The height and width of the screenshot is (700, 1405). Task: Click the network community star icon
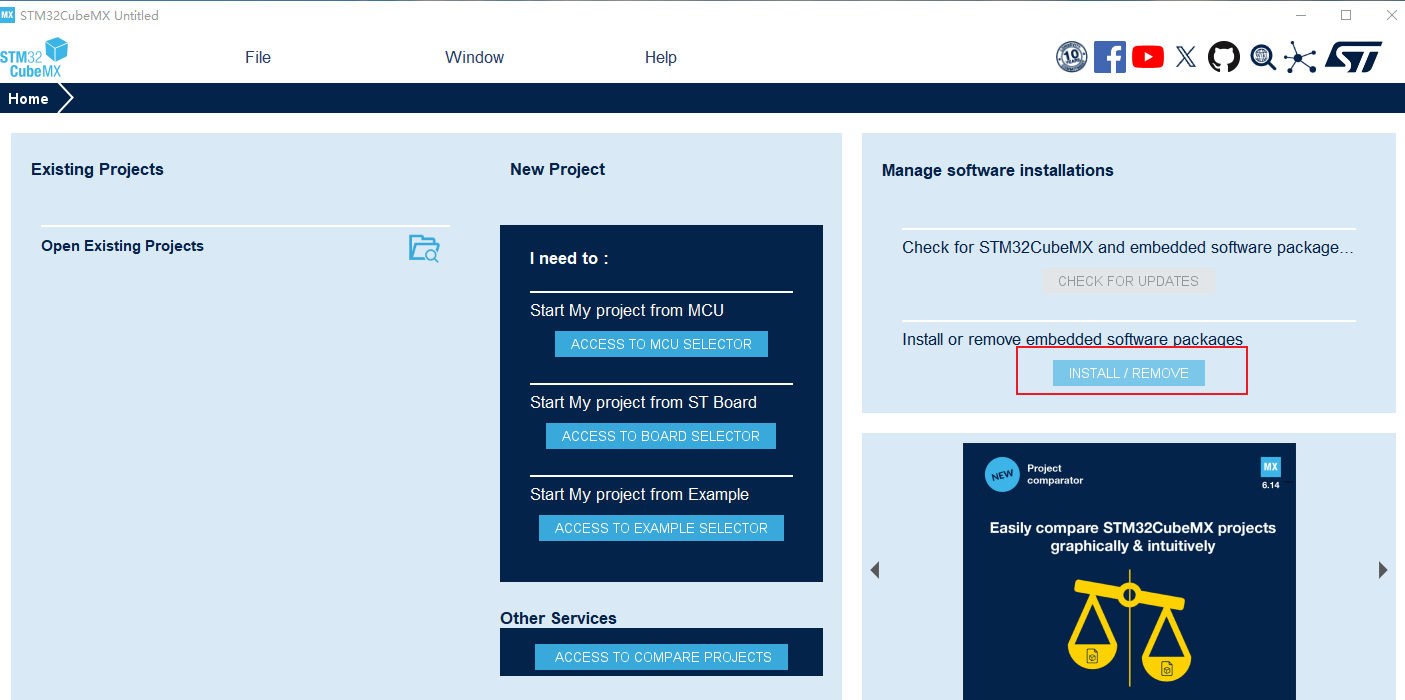click(1300, 57)
